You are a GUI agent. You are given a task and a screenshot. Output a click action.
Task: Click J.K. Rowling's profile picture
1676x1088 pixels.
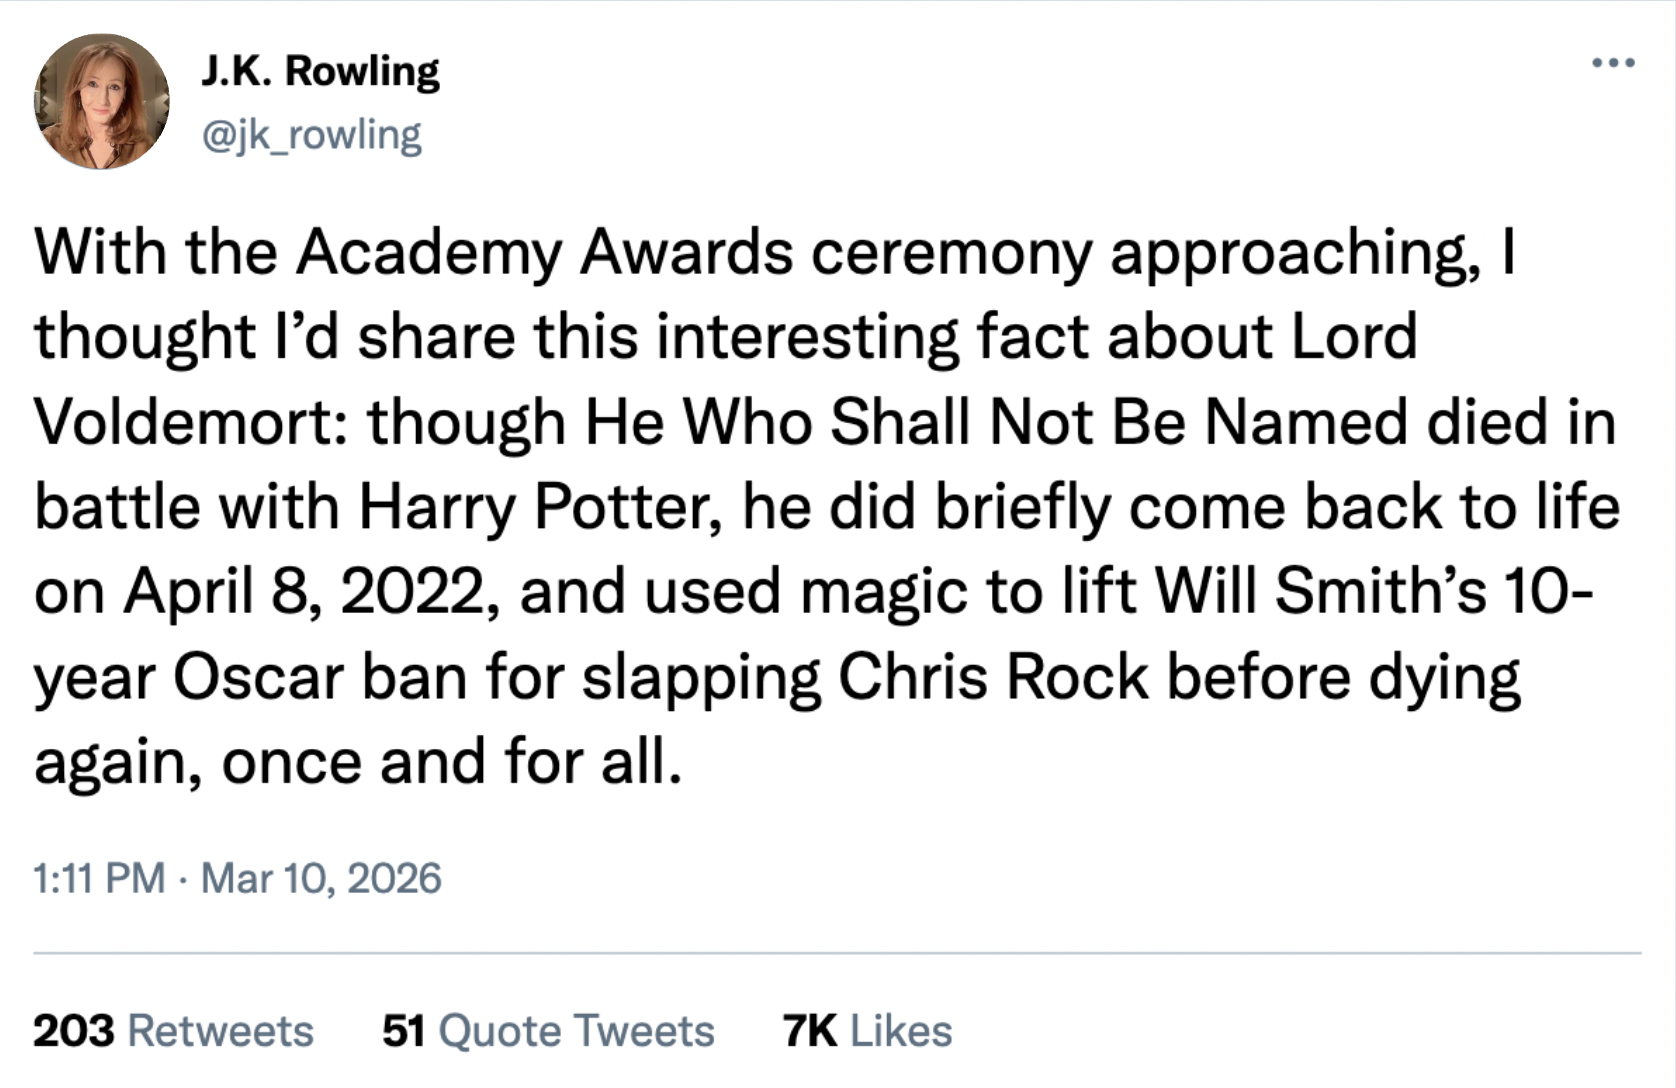click(x=102, y=102)
